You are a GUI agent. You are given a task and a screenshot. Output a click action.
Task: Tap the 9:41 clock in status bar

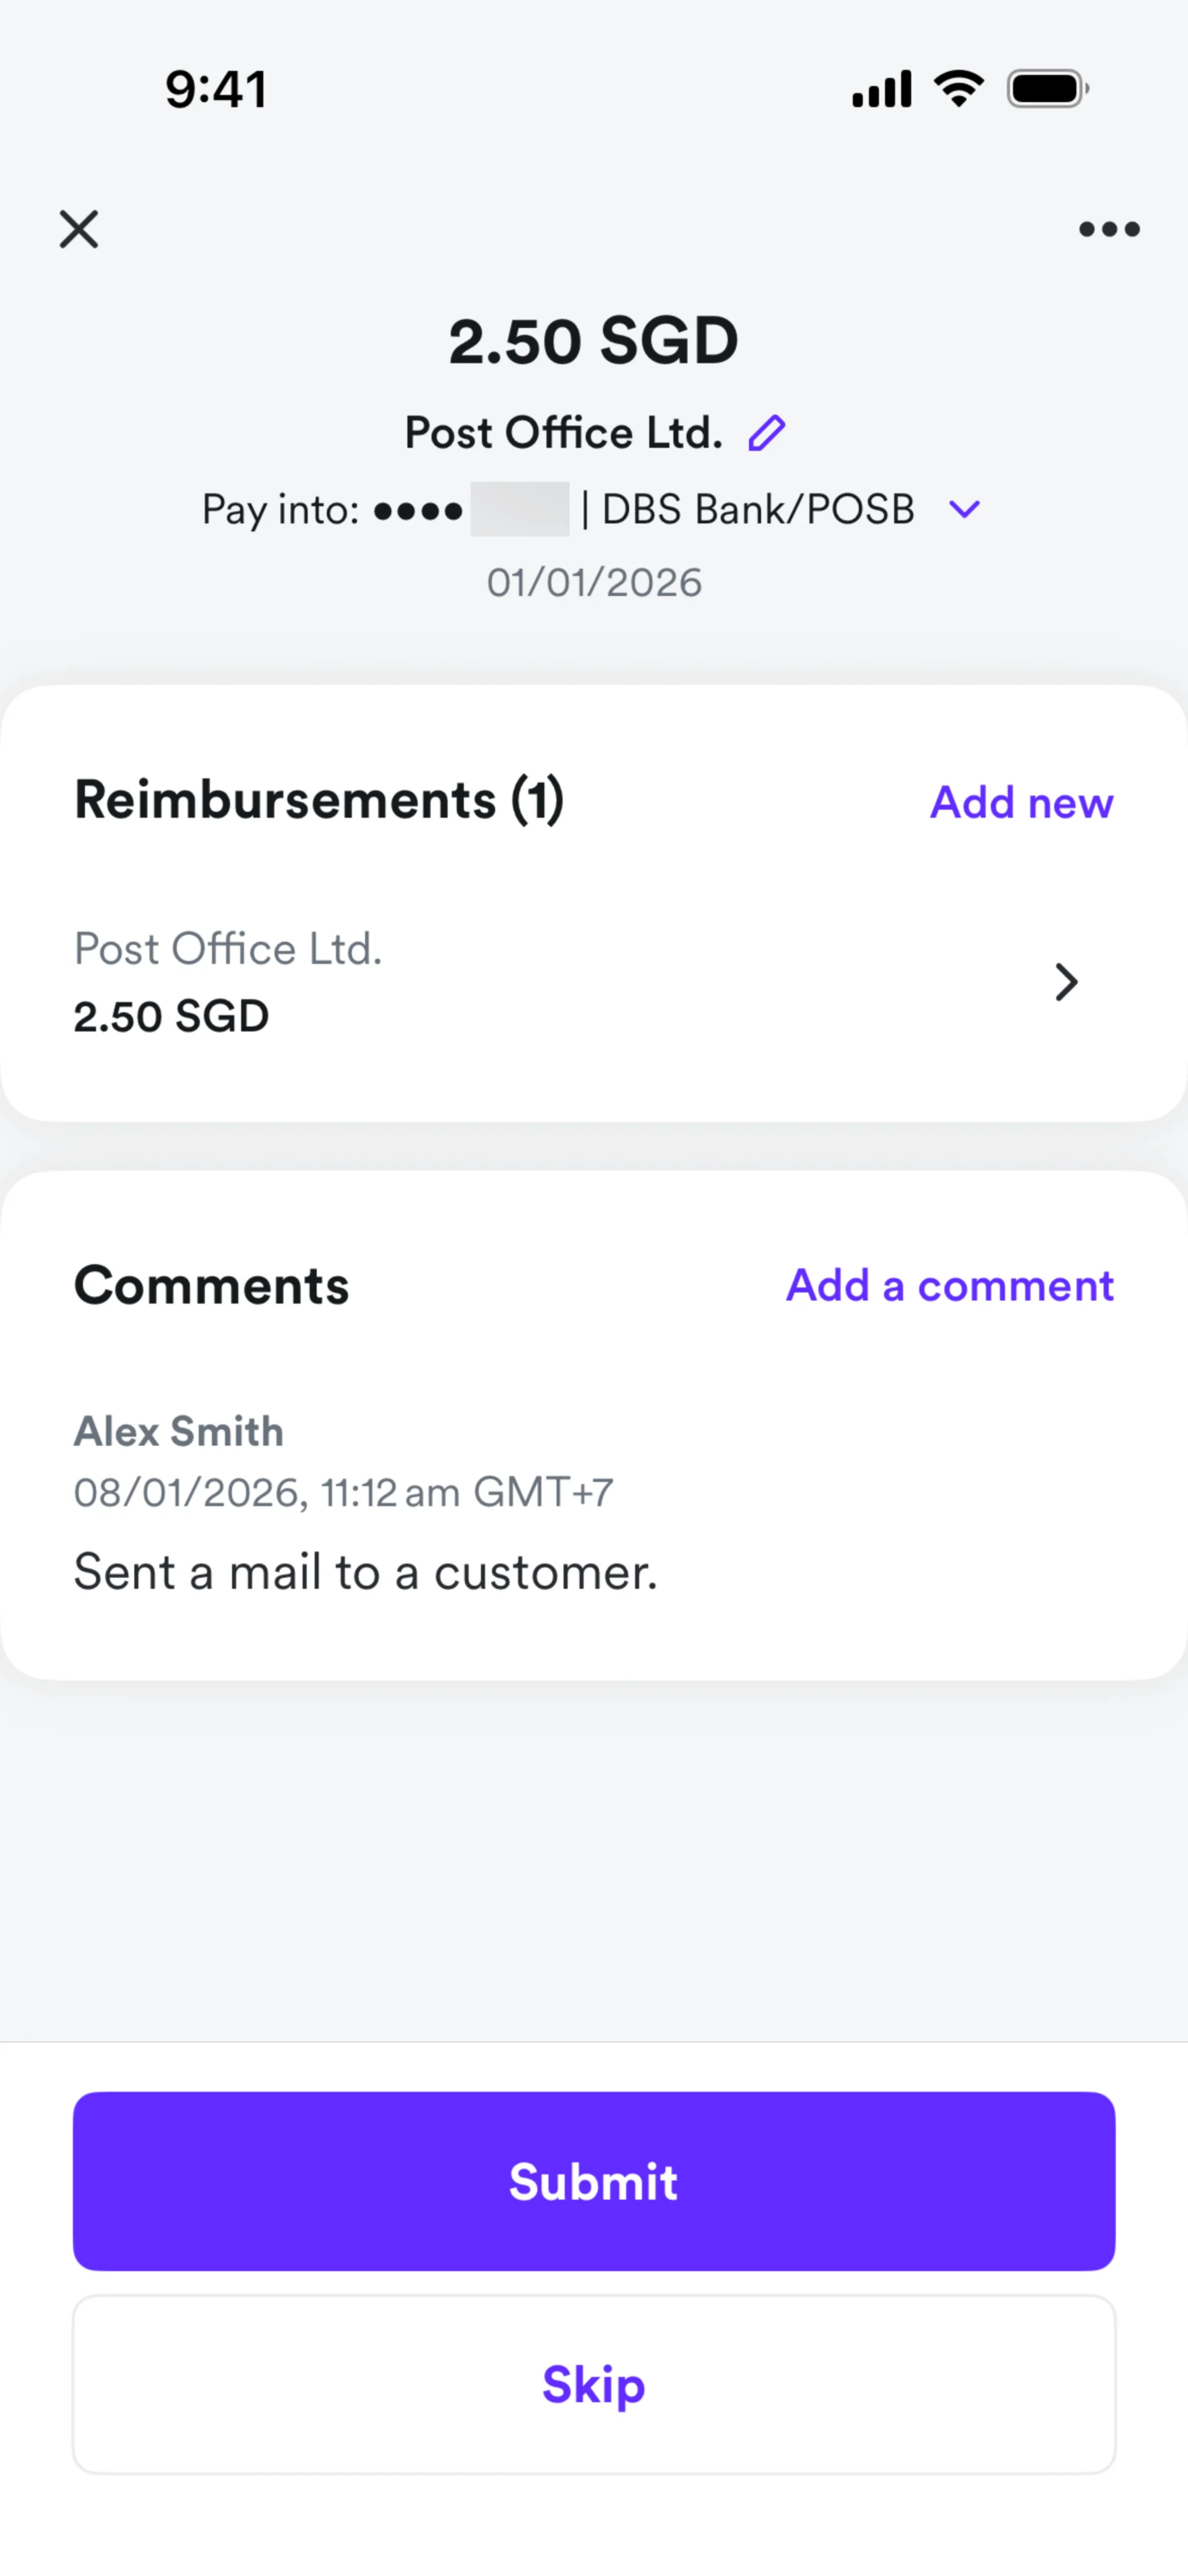pyautogui.click(x=216, y=89)
